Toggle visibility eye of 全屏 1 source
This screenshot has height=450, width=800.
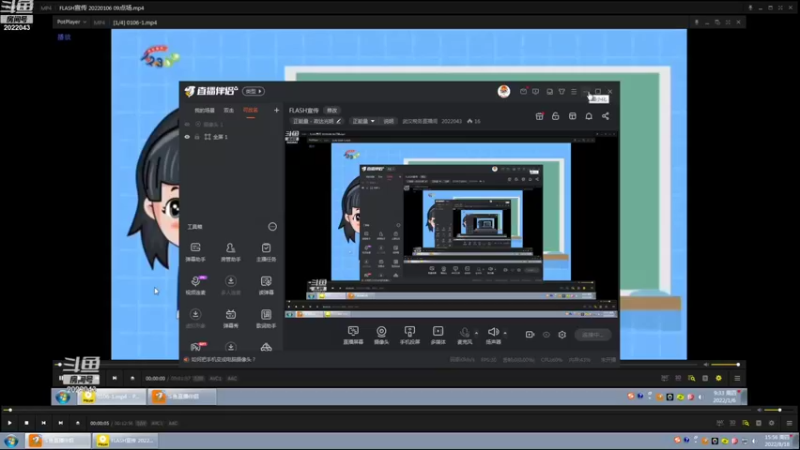(x=187, y=137)
